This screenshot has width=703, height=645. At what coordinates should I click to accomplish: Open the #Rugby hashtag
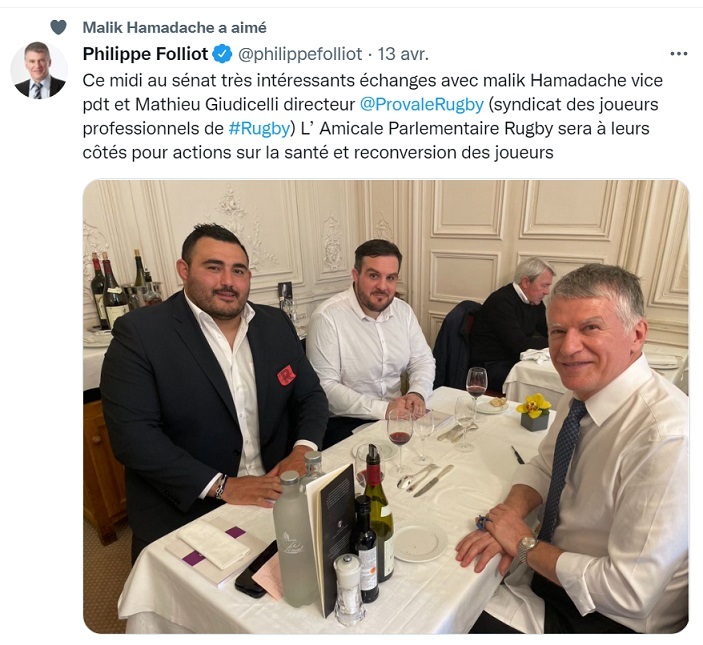259,129
